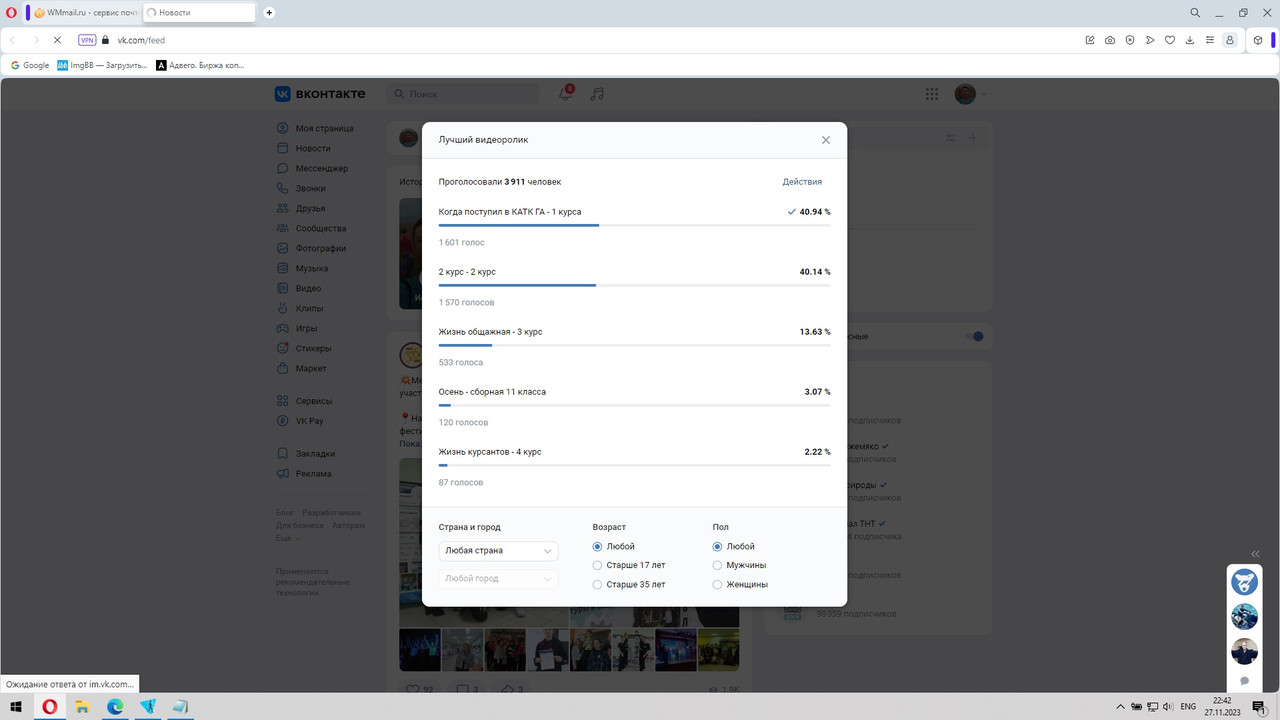Screen dimensions: 1280x720
Task: Open Google bookmark
Action: click(x=30, y=65)
